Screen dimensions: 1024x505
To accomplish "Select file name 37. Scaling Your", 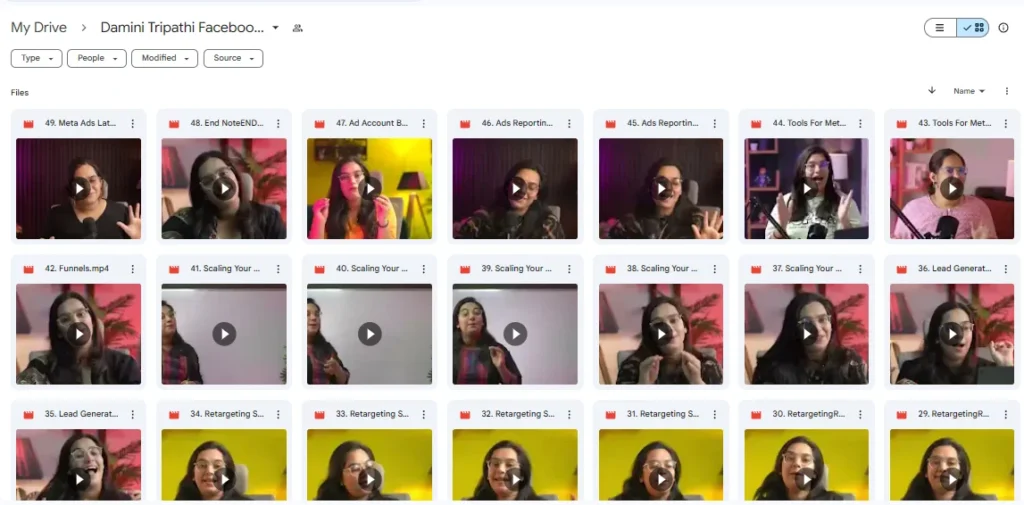I will point(808,269).
